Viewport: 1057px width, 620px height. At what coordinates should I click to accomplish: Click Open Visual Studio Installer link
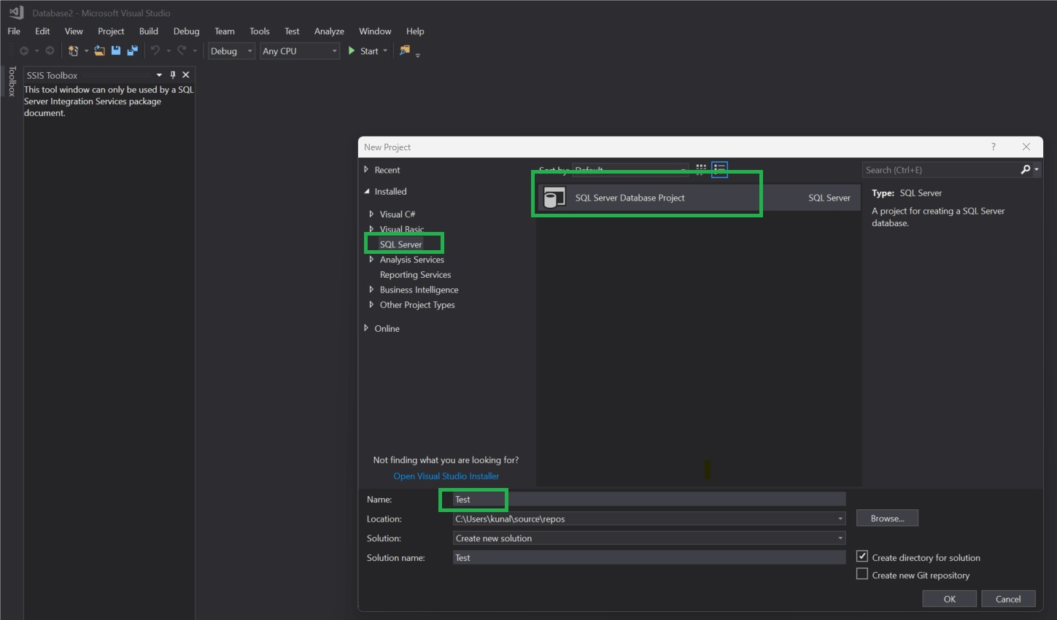[x=446, y=476]
